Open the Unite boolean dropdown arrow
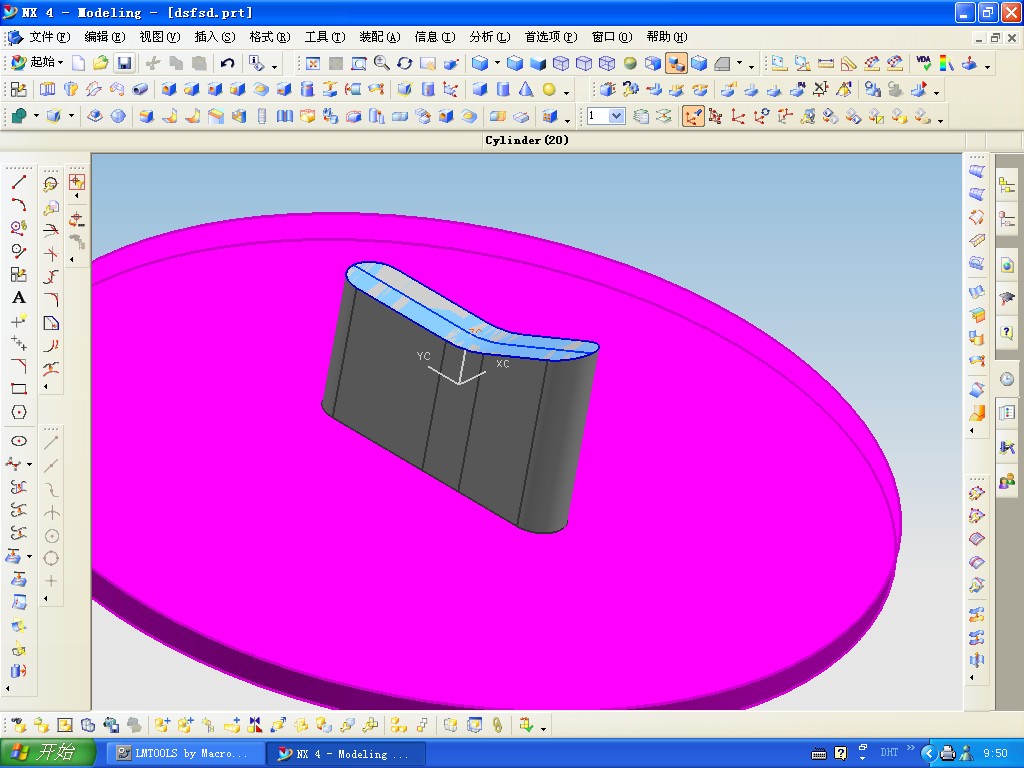 point(36,116)
